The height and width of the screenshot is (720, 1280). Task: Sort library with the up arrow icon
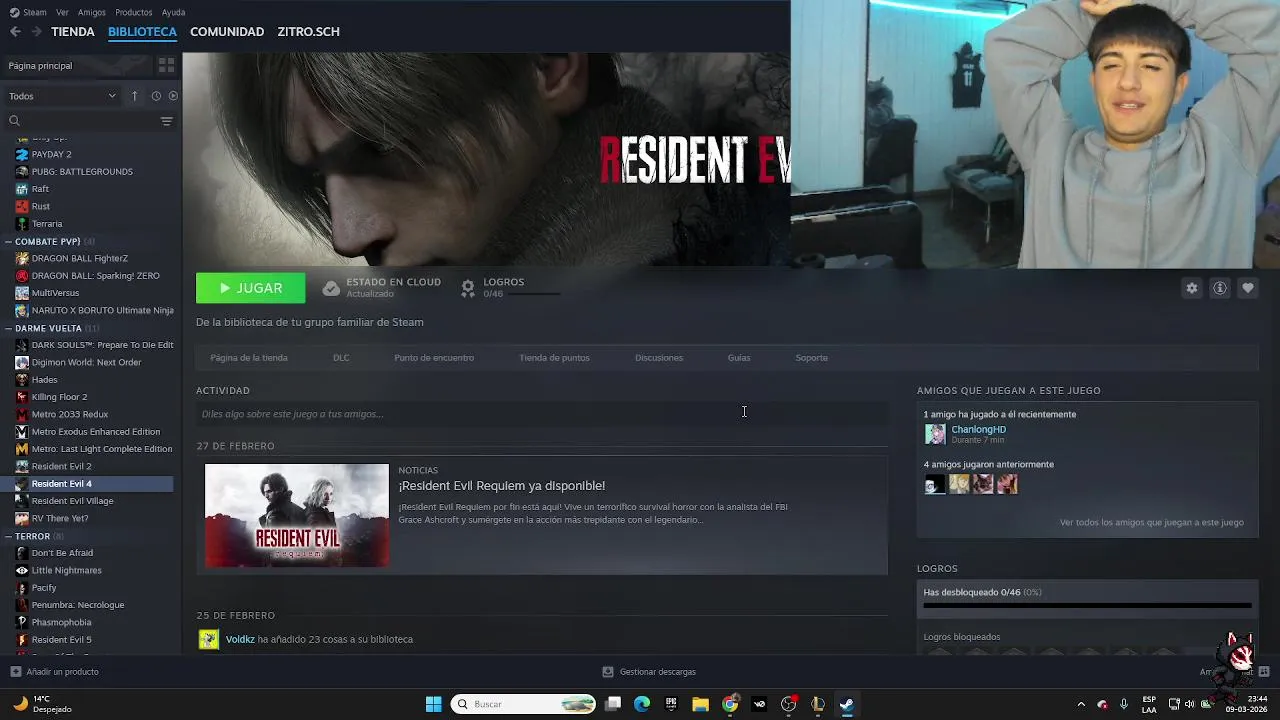[x=134, y=96]
